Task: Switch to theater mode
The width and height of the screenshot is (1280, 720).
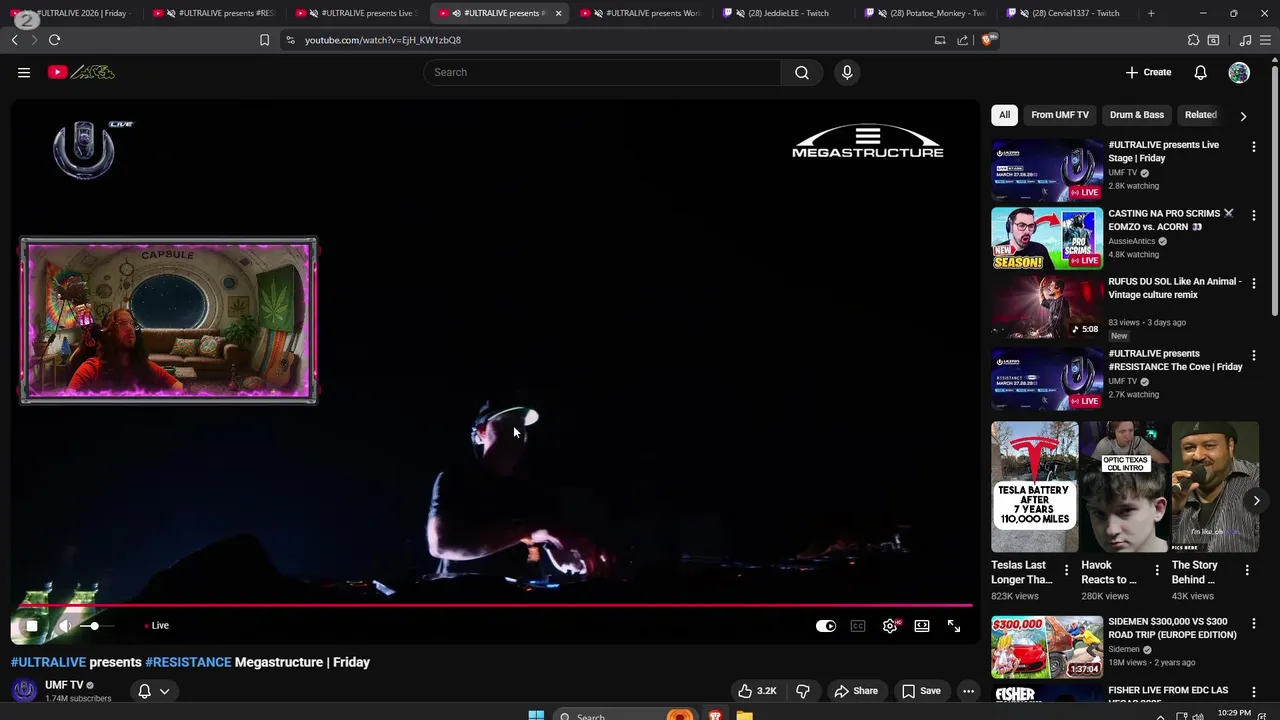Action: [922, 626]
